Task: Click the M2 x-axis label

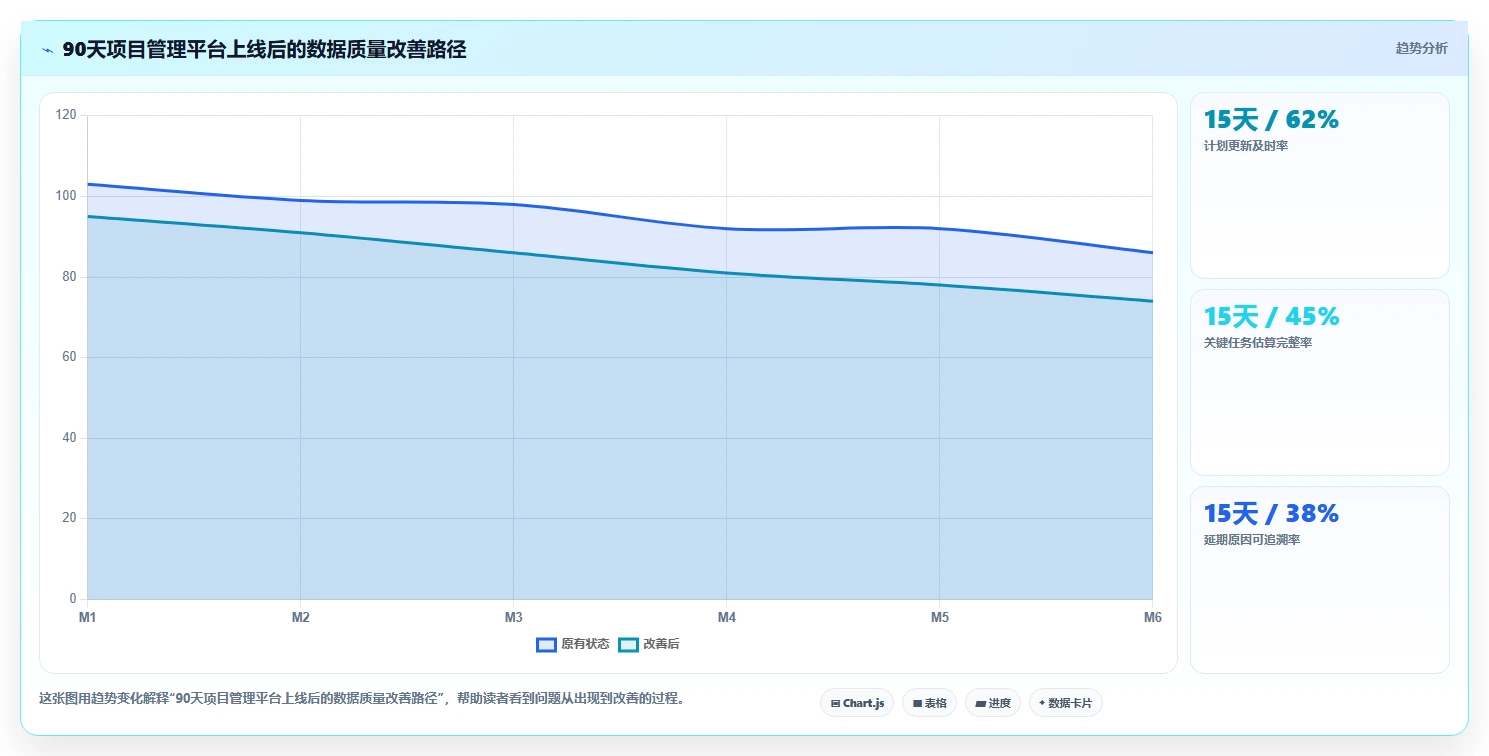Action: point(301,617)
